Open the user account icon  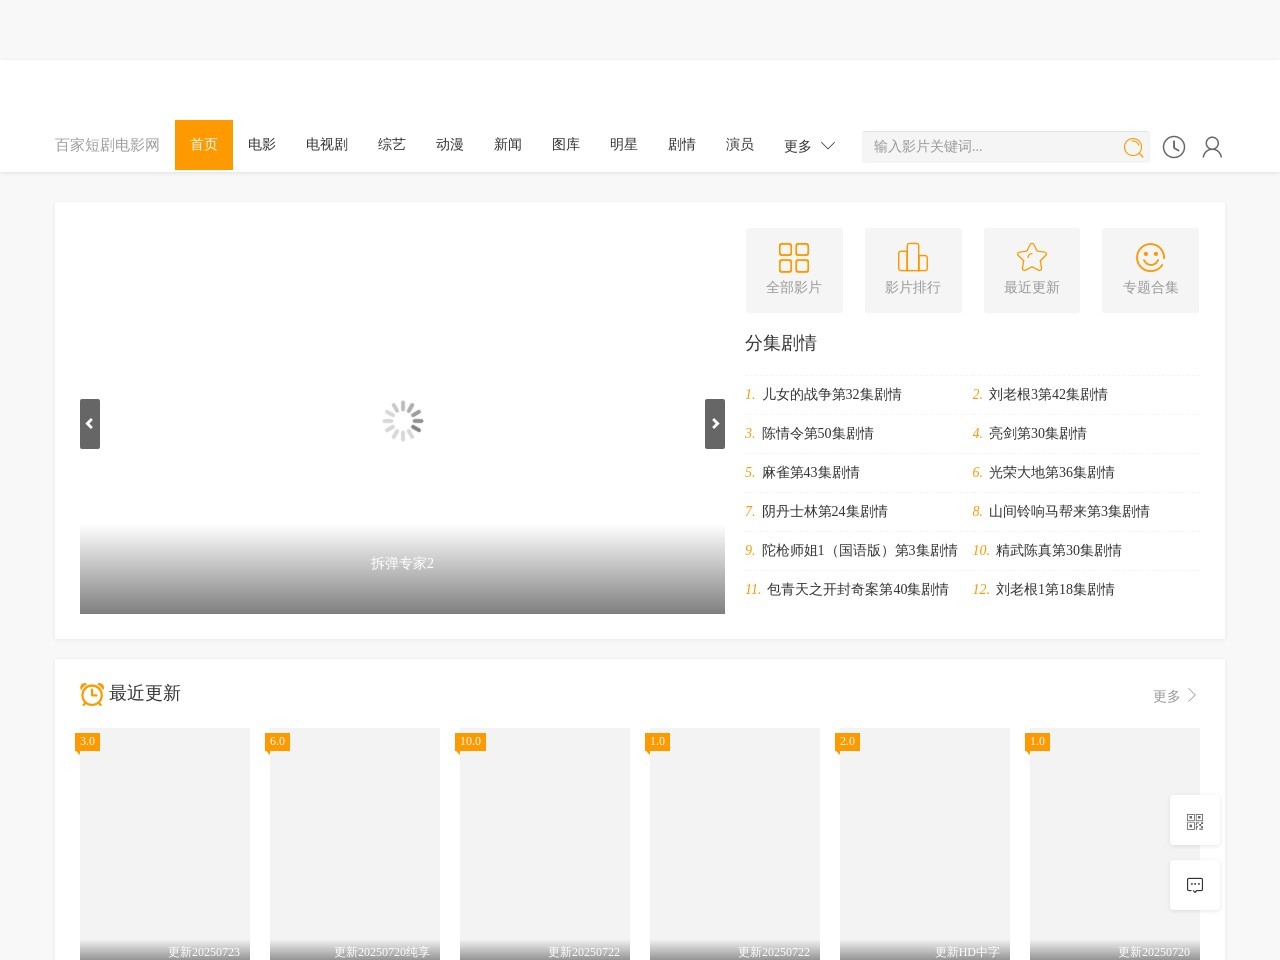tap(1213, 147)
